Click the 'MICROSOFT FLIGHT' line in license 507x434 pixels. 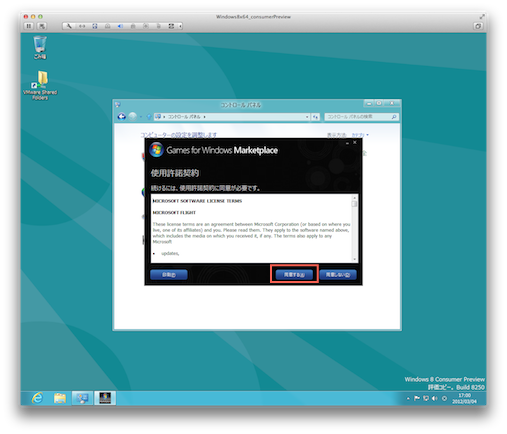(x=174, y=212)
